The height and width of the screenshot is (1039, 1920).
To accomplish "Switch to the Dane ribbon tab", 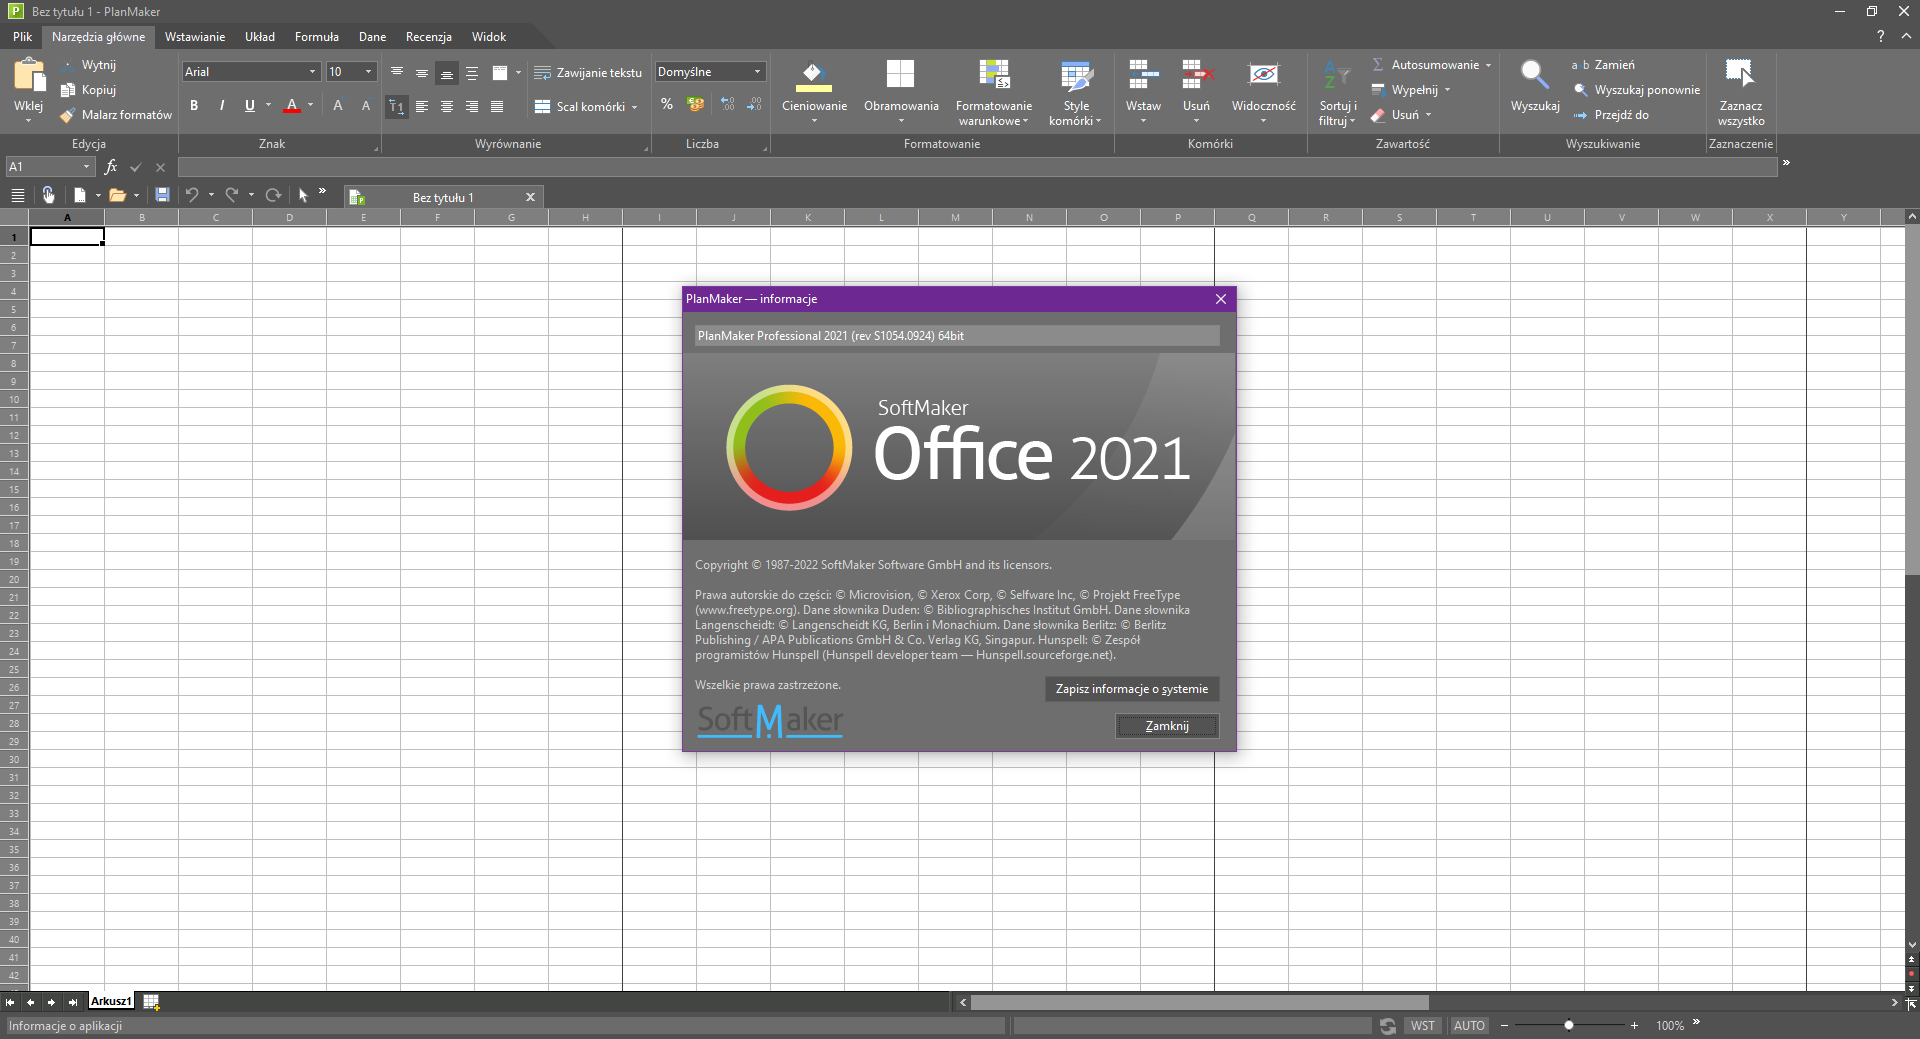I will tap(372, 37).
